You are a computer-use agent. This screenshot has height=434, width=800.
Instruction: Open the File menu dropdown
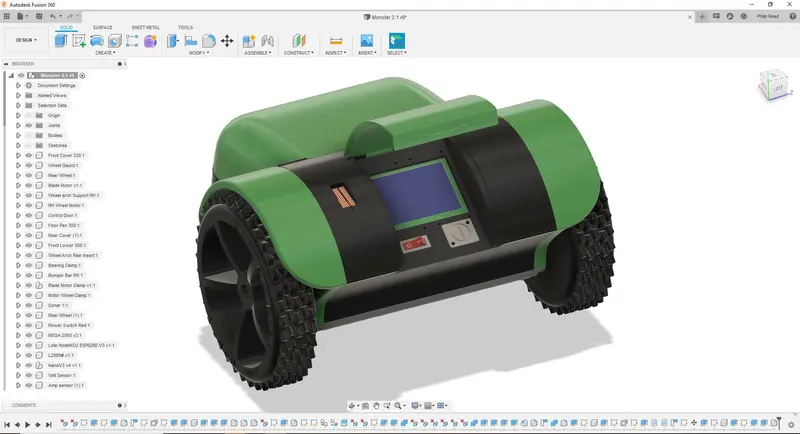click(x=22, y=16)
